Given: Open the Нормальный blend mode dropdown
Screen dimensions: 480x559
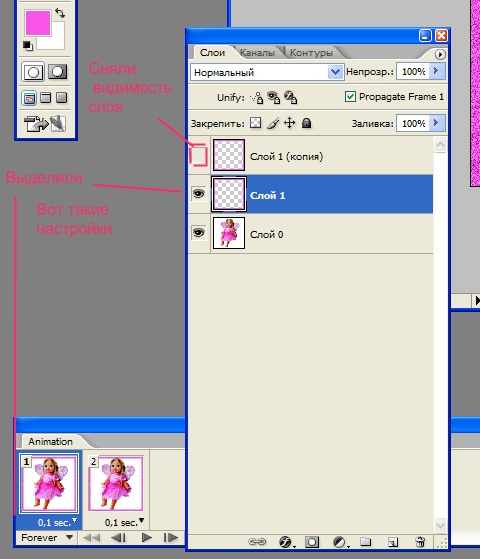Looking at the screenshot, I should (266, 72).
